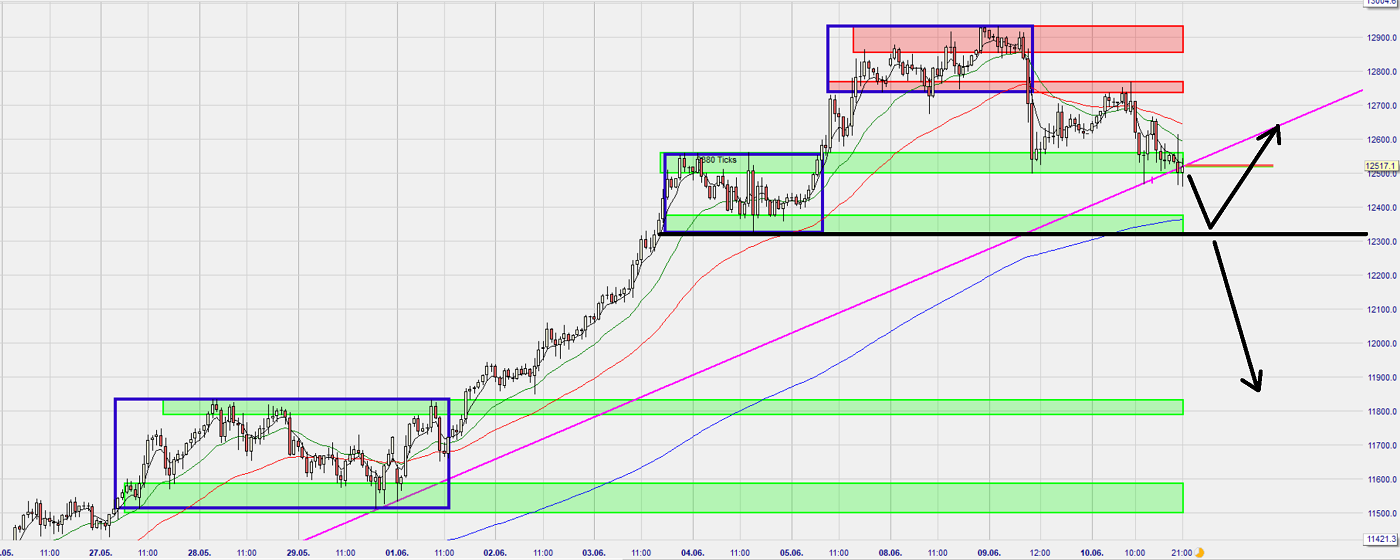Image resolution: width=1400 pixels, height=560 pixels.
Task: Select the 08.06. date on time axis
Action: (x=890, y=552)
